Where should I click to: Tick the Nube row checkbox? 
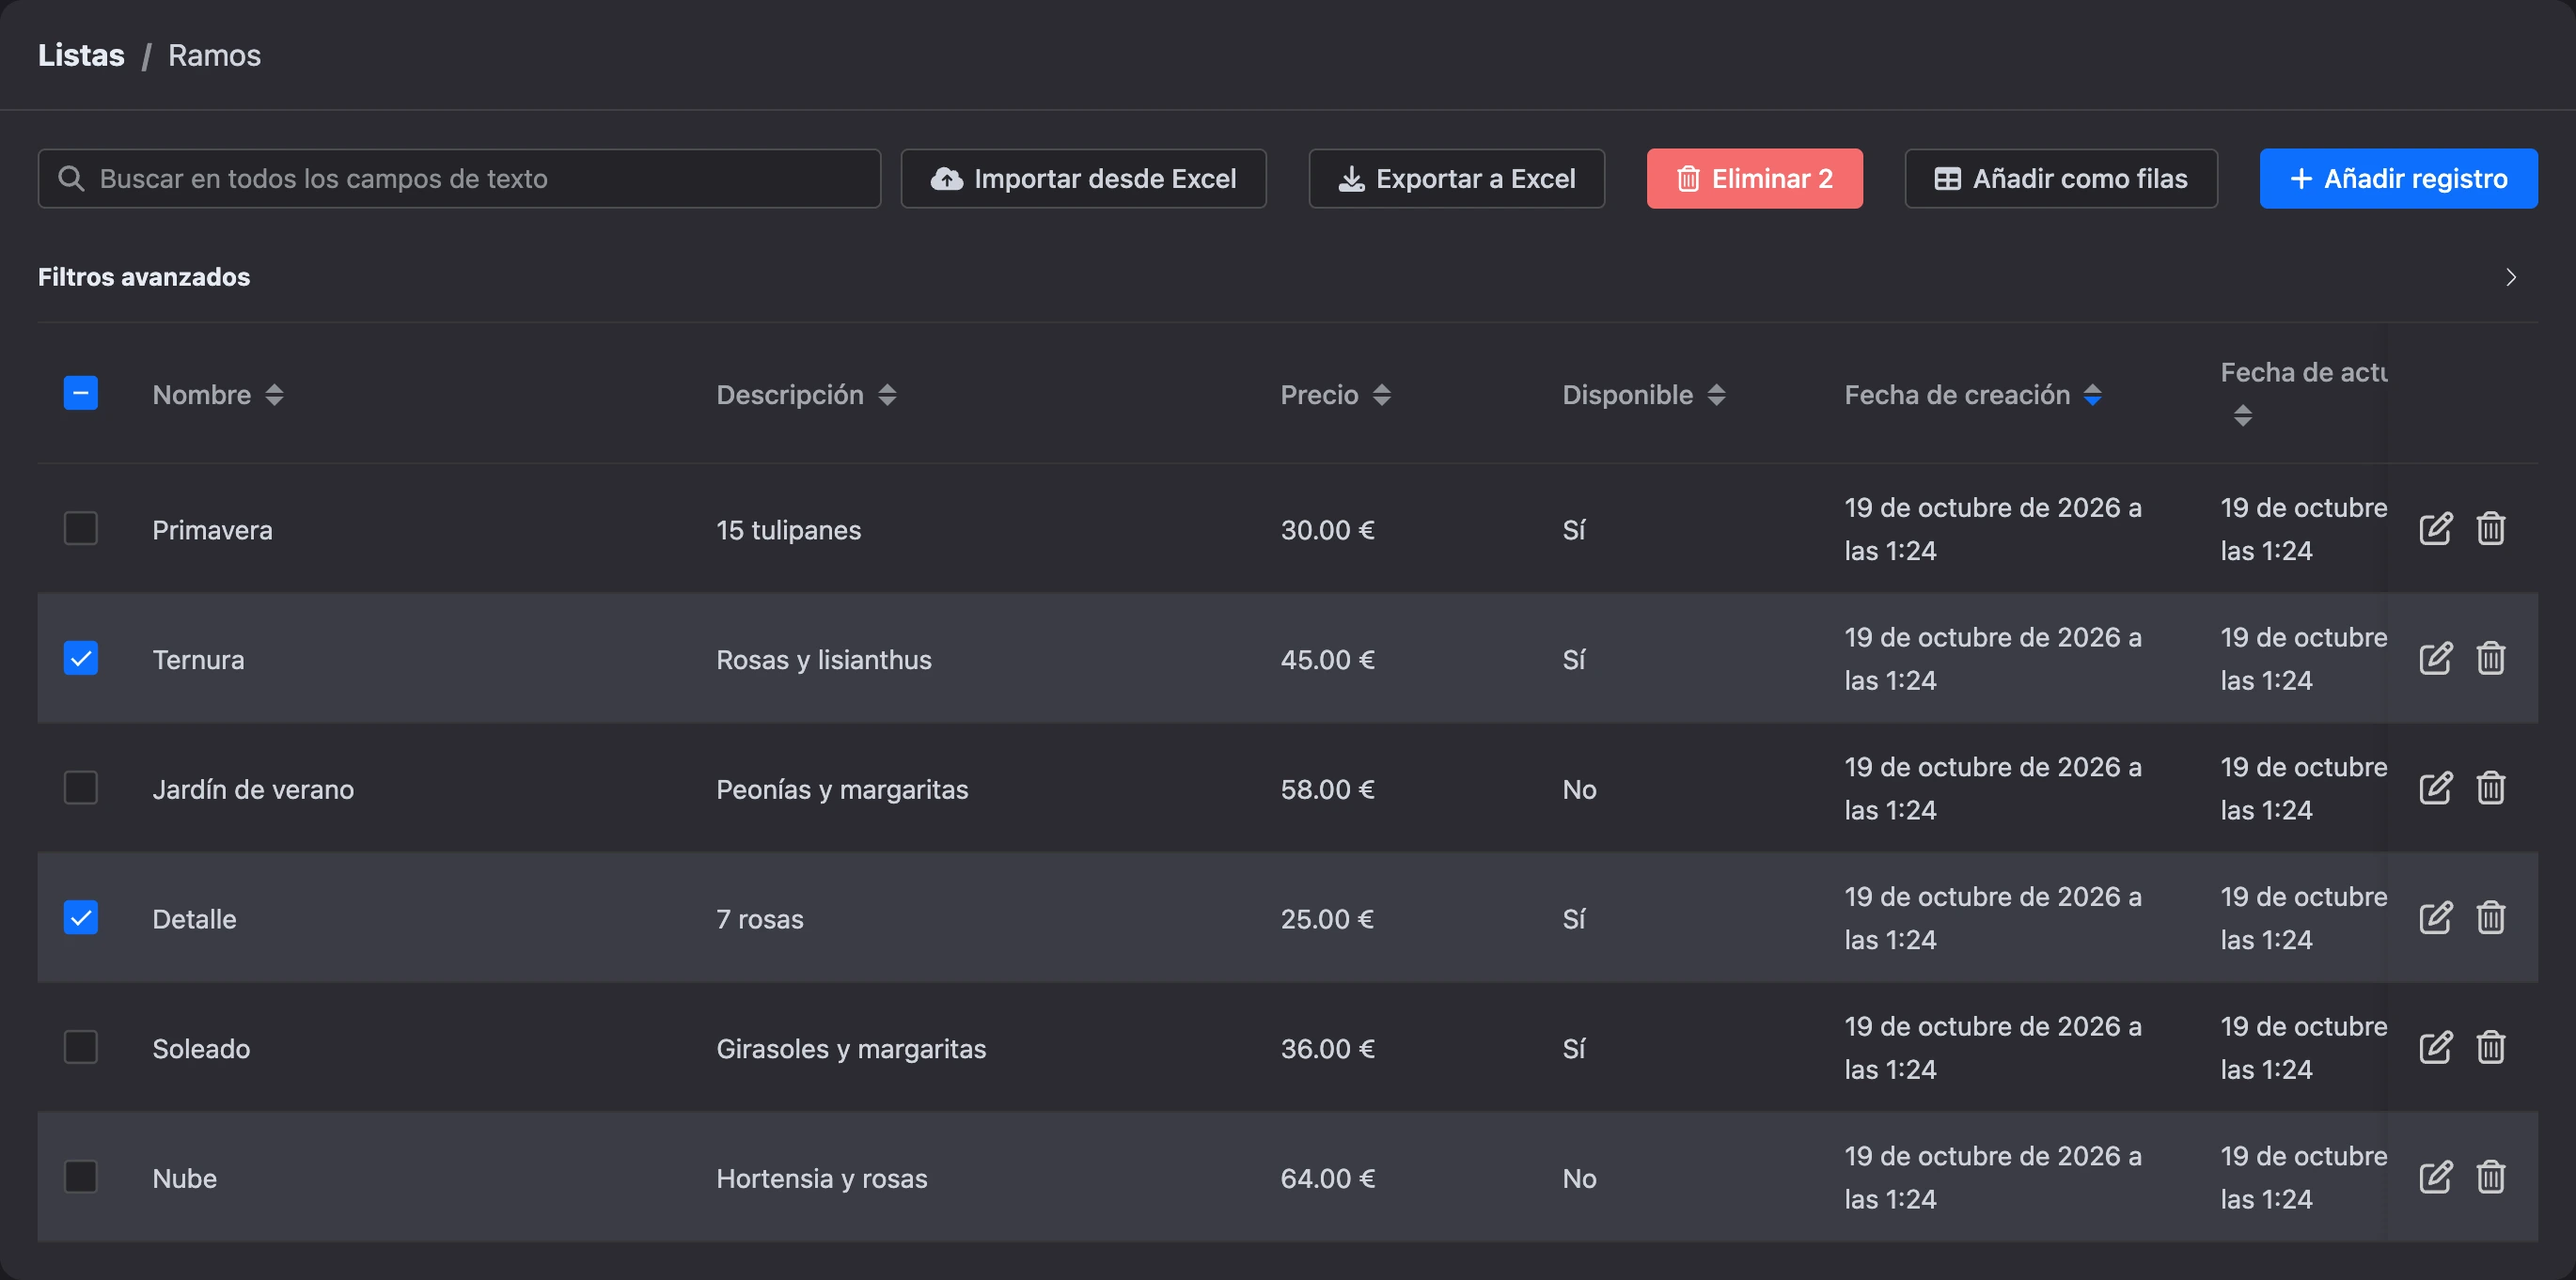point(81,1177)
